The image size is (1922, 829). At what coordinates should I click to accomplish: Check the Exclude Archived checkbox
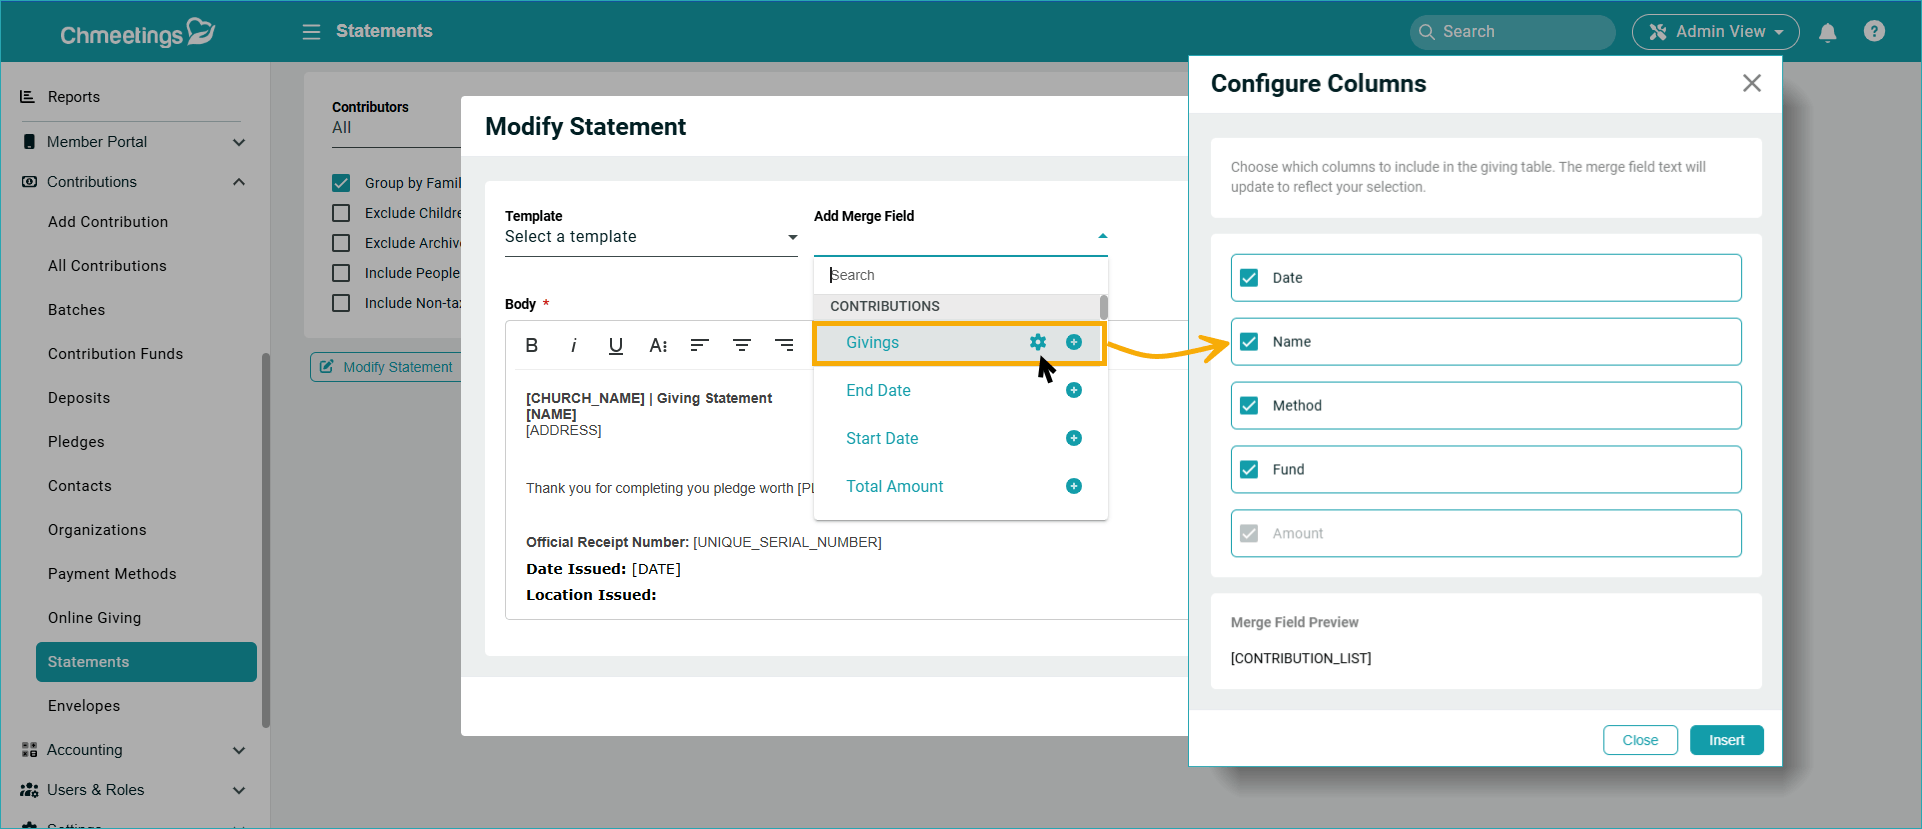(x=341, y=243)
